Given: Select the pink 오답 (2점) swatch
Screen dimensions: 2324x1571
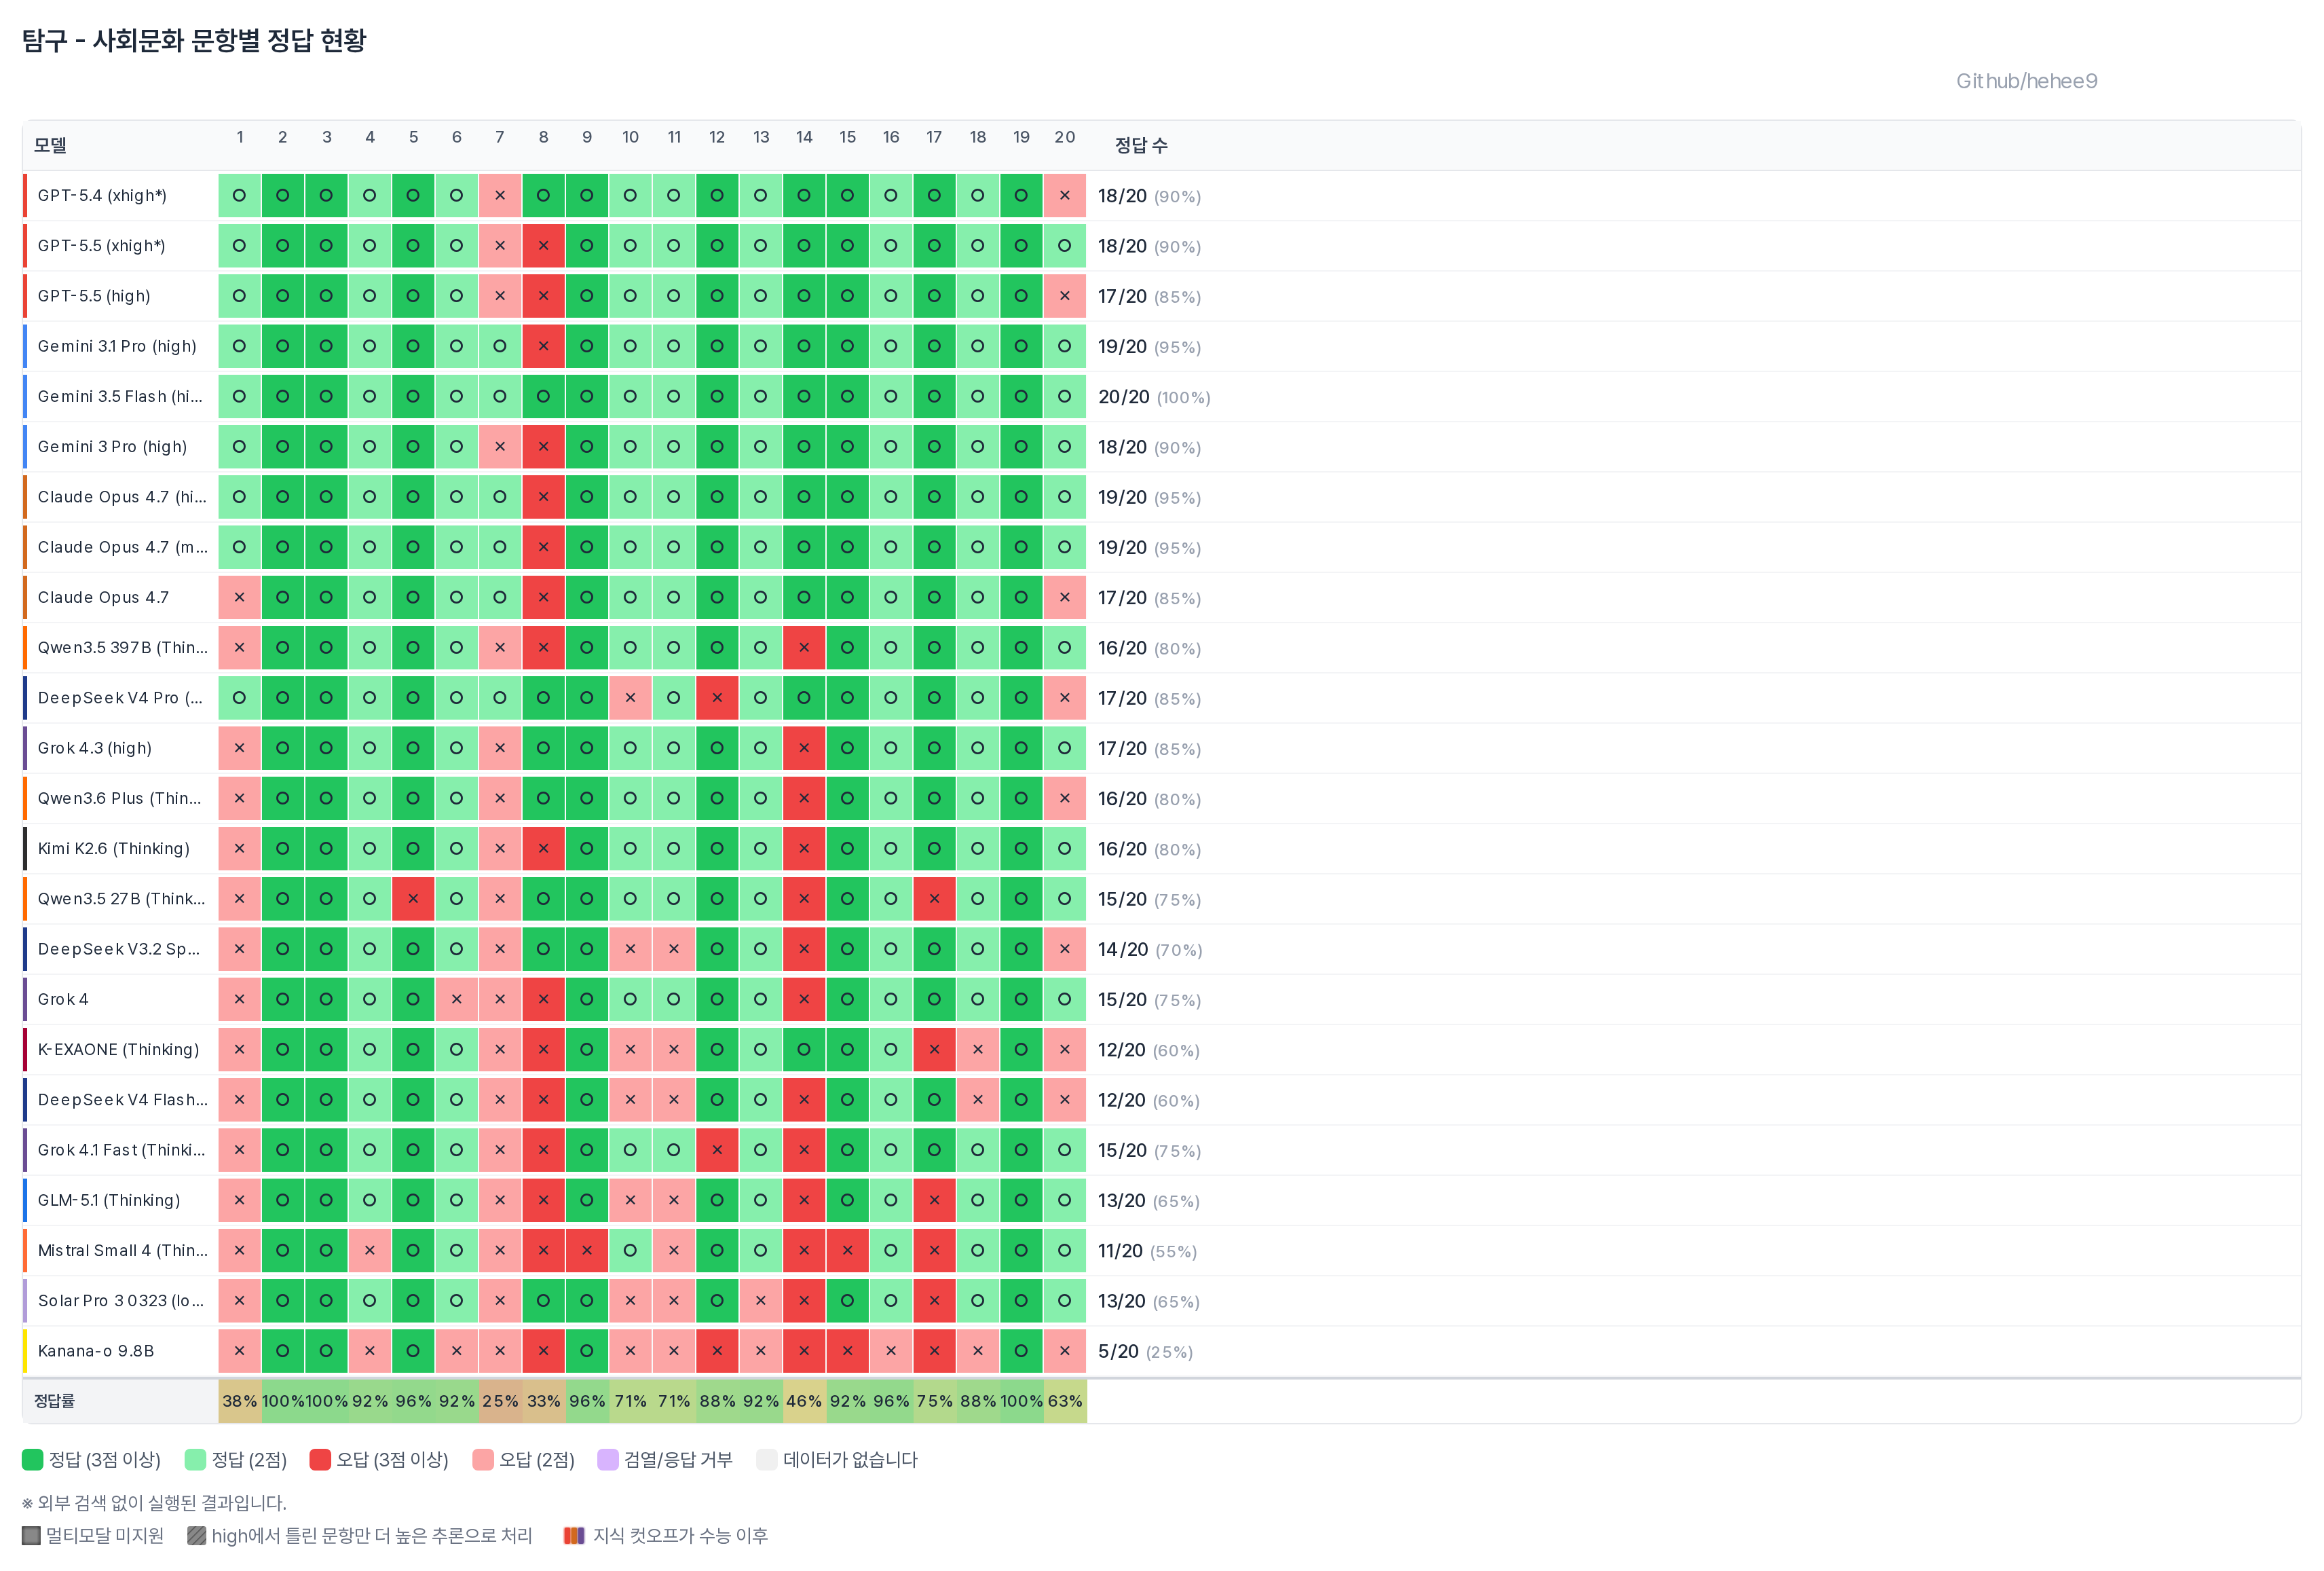Looking at the screenshot, I should pos(483,1459).
